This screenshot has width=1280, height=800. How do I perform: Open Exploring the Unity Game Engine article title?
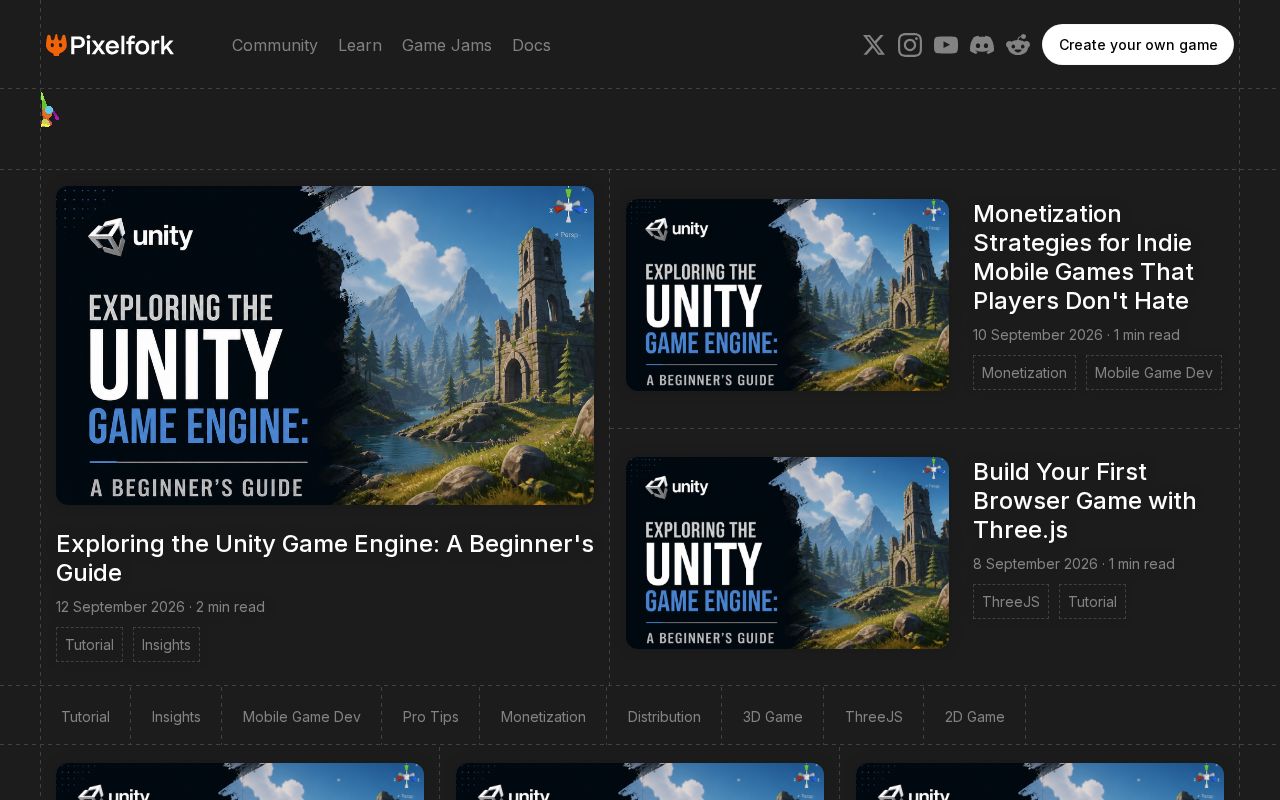[325, 558]
